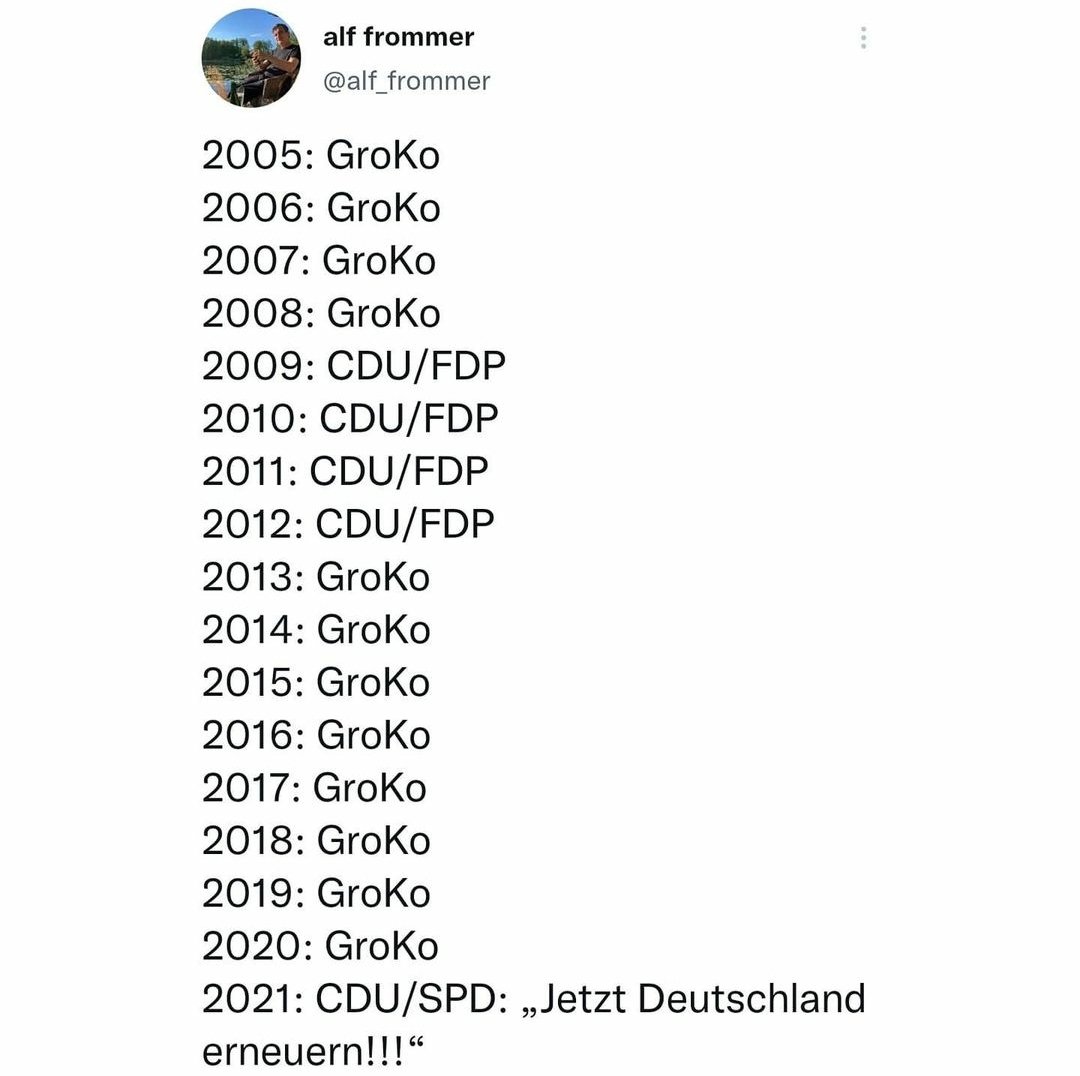The image size is (1080, 1076).
Task: Click the "2020: GroKo" line
Action: pyautogui.click(x=320, y=946)
